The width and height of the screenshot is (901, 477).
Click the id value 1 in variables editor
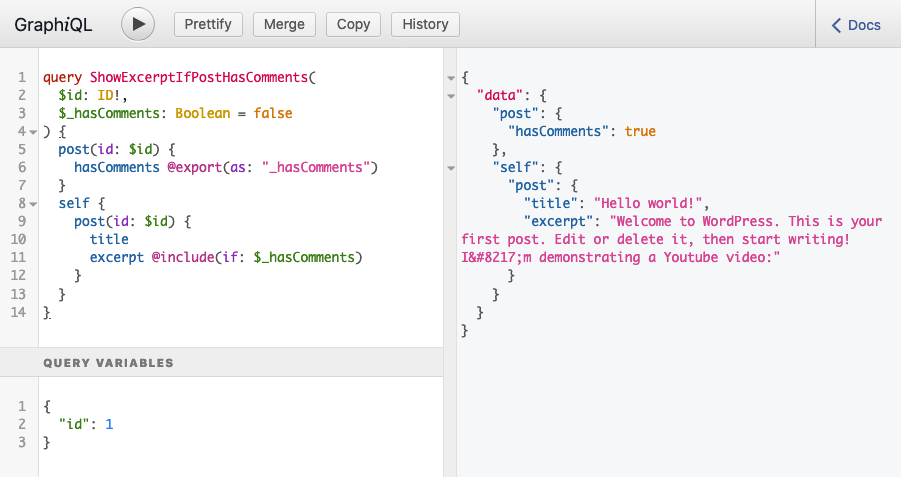coord(109,424)
